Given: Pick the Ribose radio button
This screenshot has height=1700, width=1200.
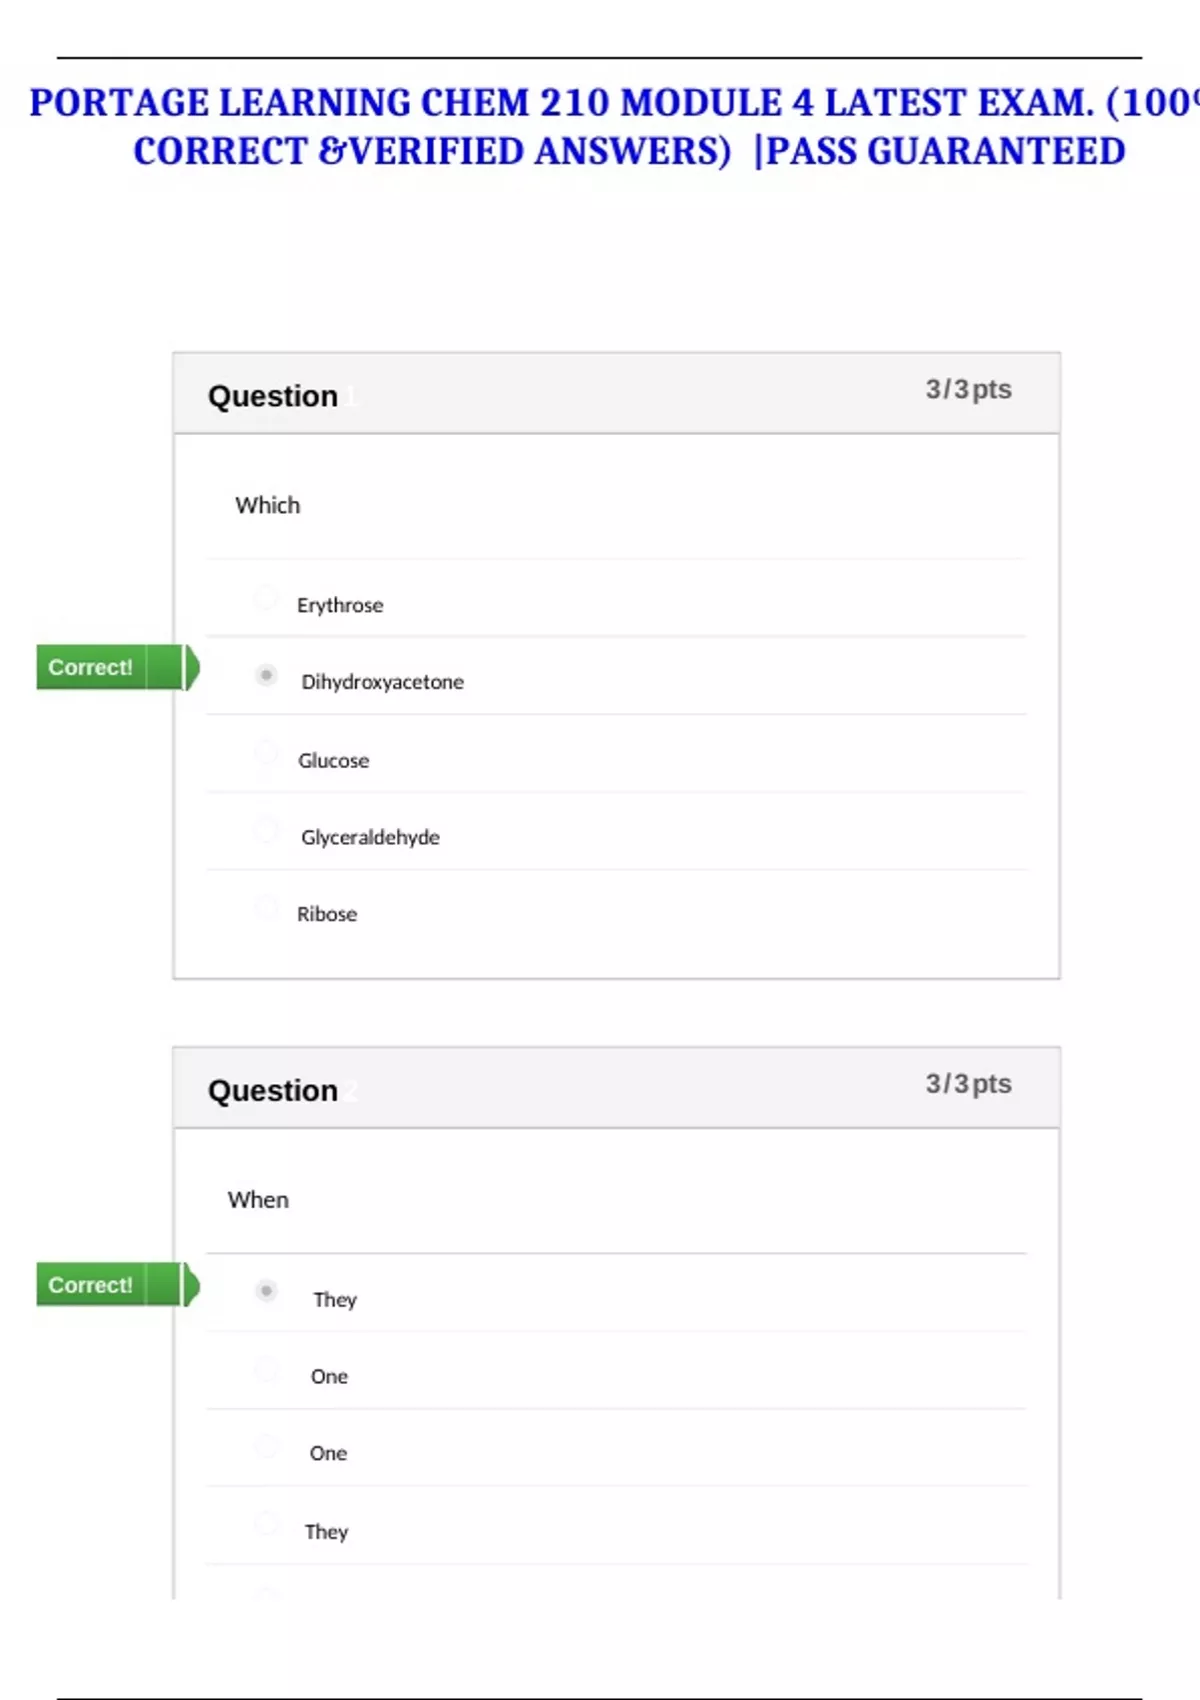Looking at the screenshot, I should (x=266, y=906).
